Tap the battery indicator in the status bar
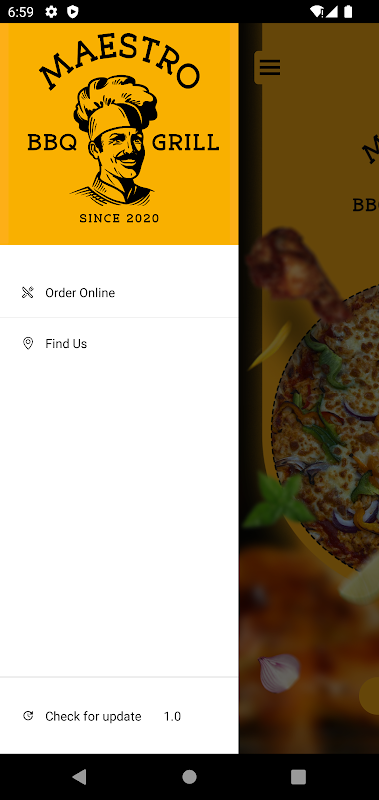Image resolution: width=379 pixels, height=800 pixels. click(348, 12)
